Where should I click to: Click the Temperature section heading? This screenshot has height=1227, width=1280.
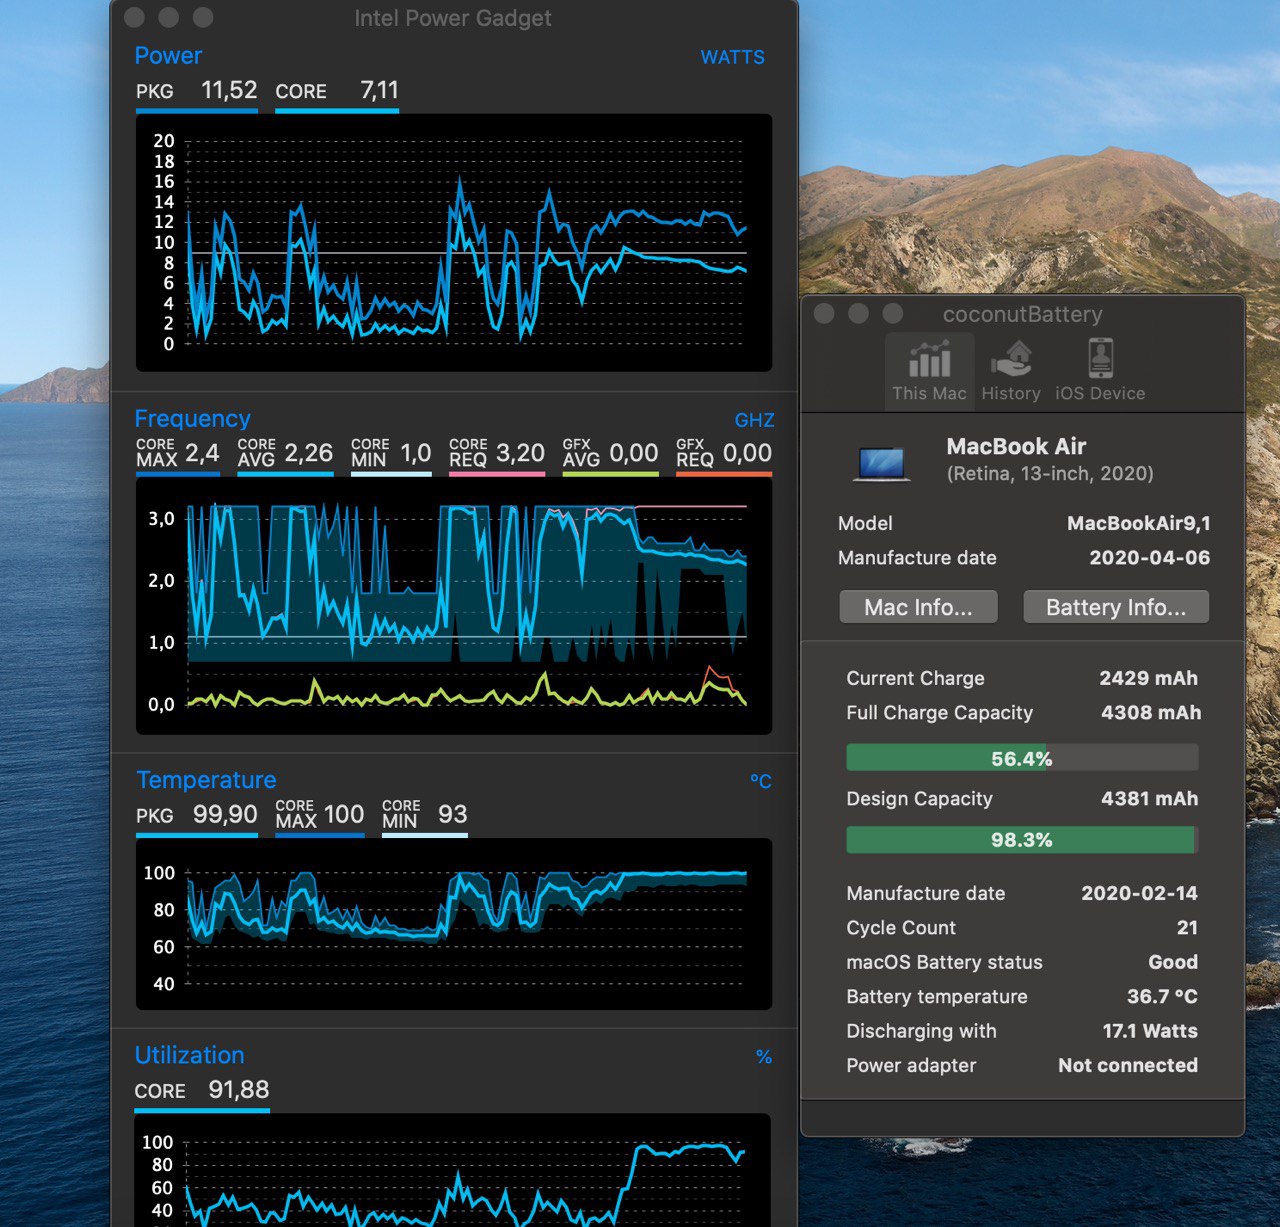tap(206, 780)
